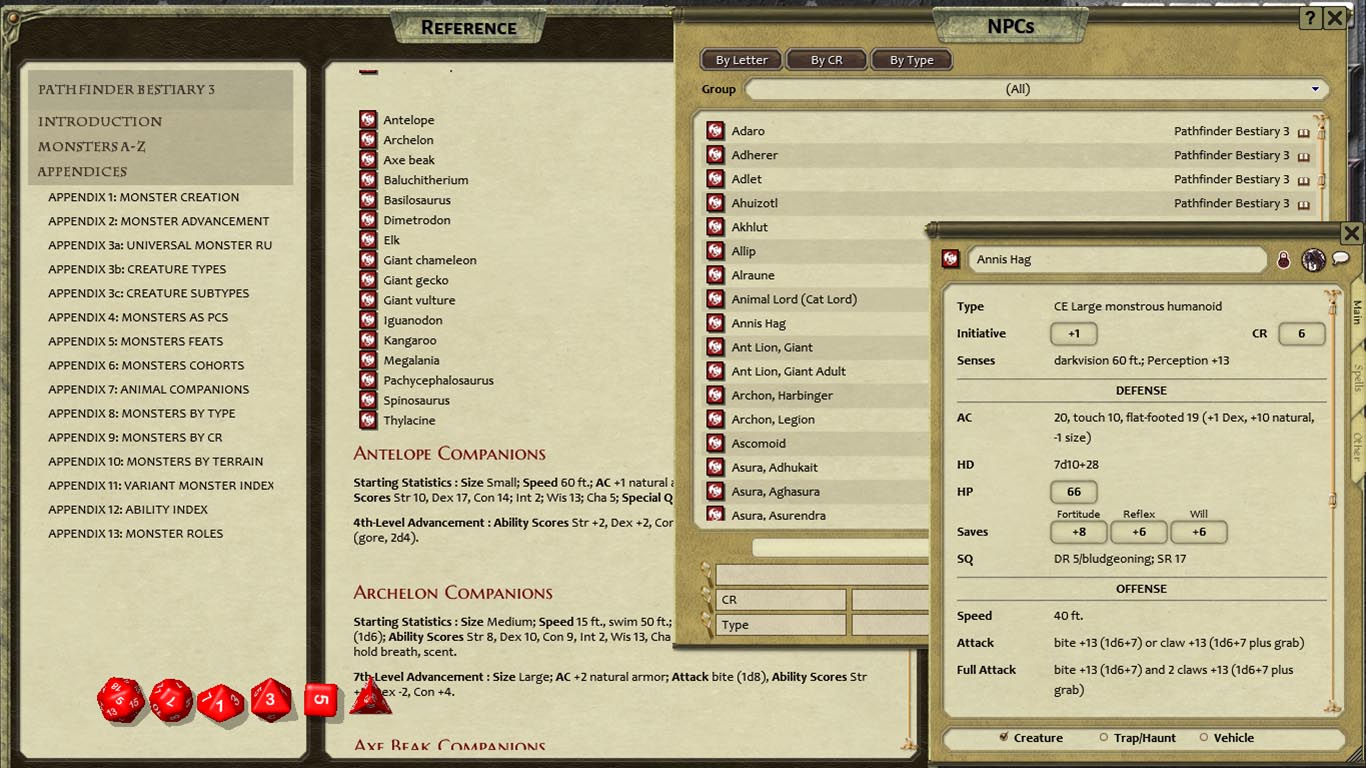Select the Vehicle radio button
The height and width of the screenshot is (768, 1366).
(x=1202, y=738)
